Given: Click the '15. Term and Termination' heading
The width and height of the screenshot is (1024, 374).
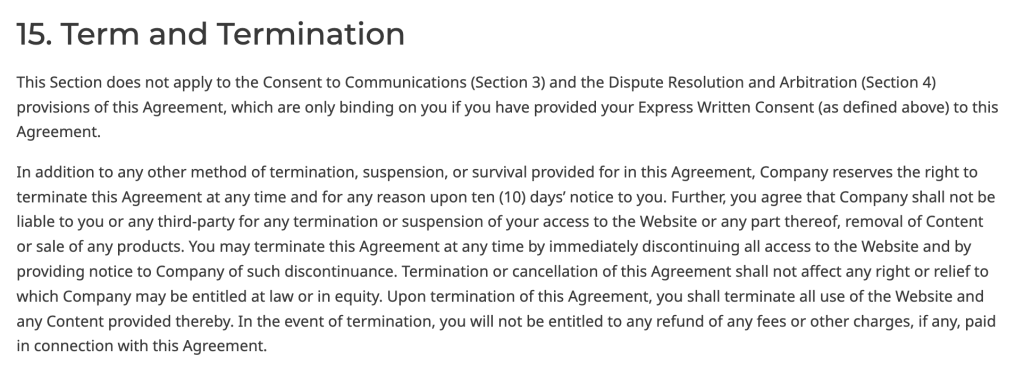Looking at the screenshot, I should pyautogui.click(x=210, y=34).
